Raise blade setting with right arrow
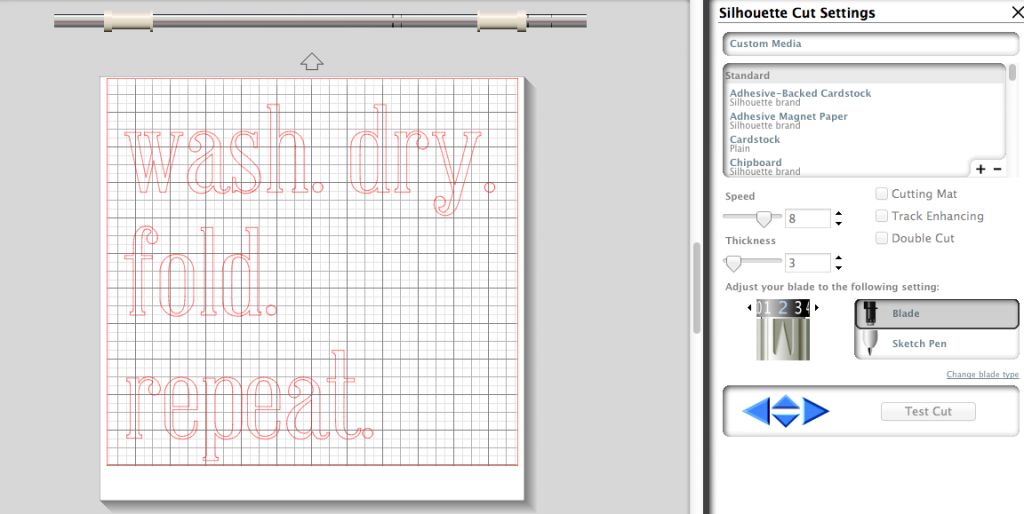 click(x=816, y=307)
